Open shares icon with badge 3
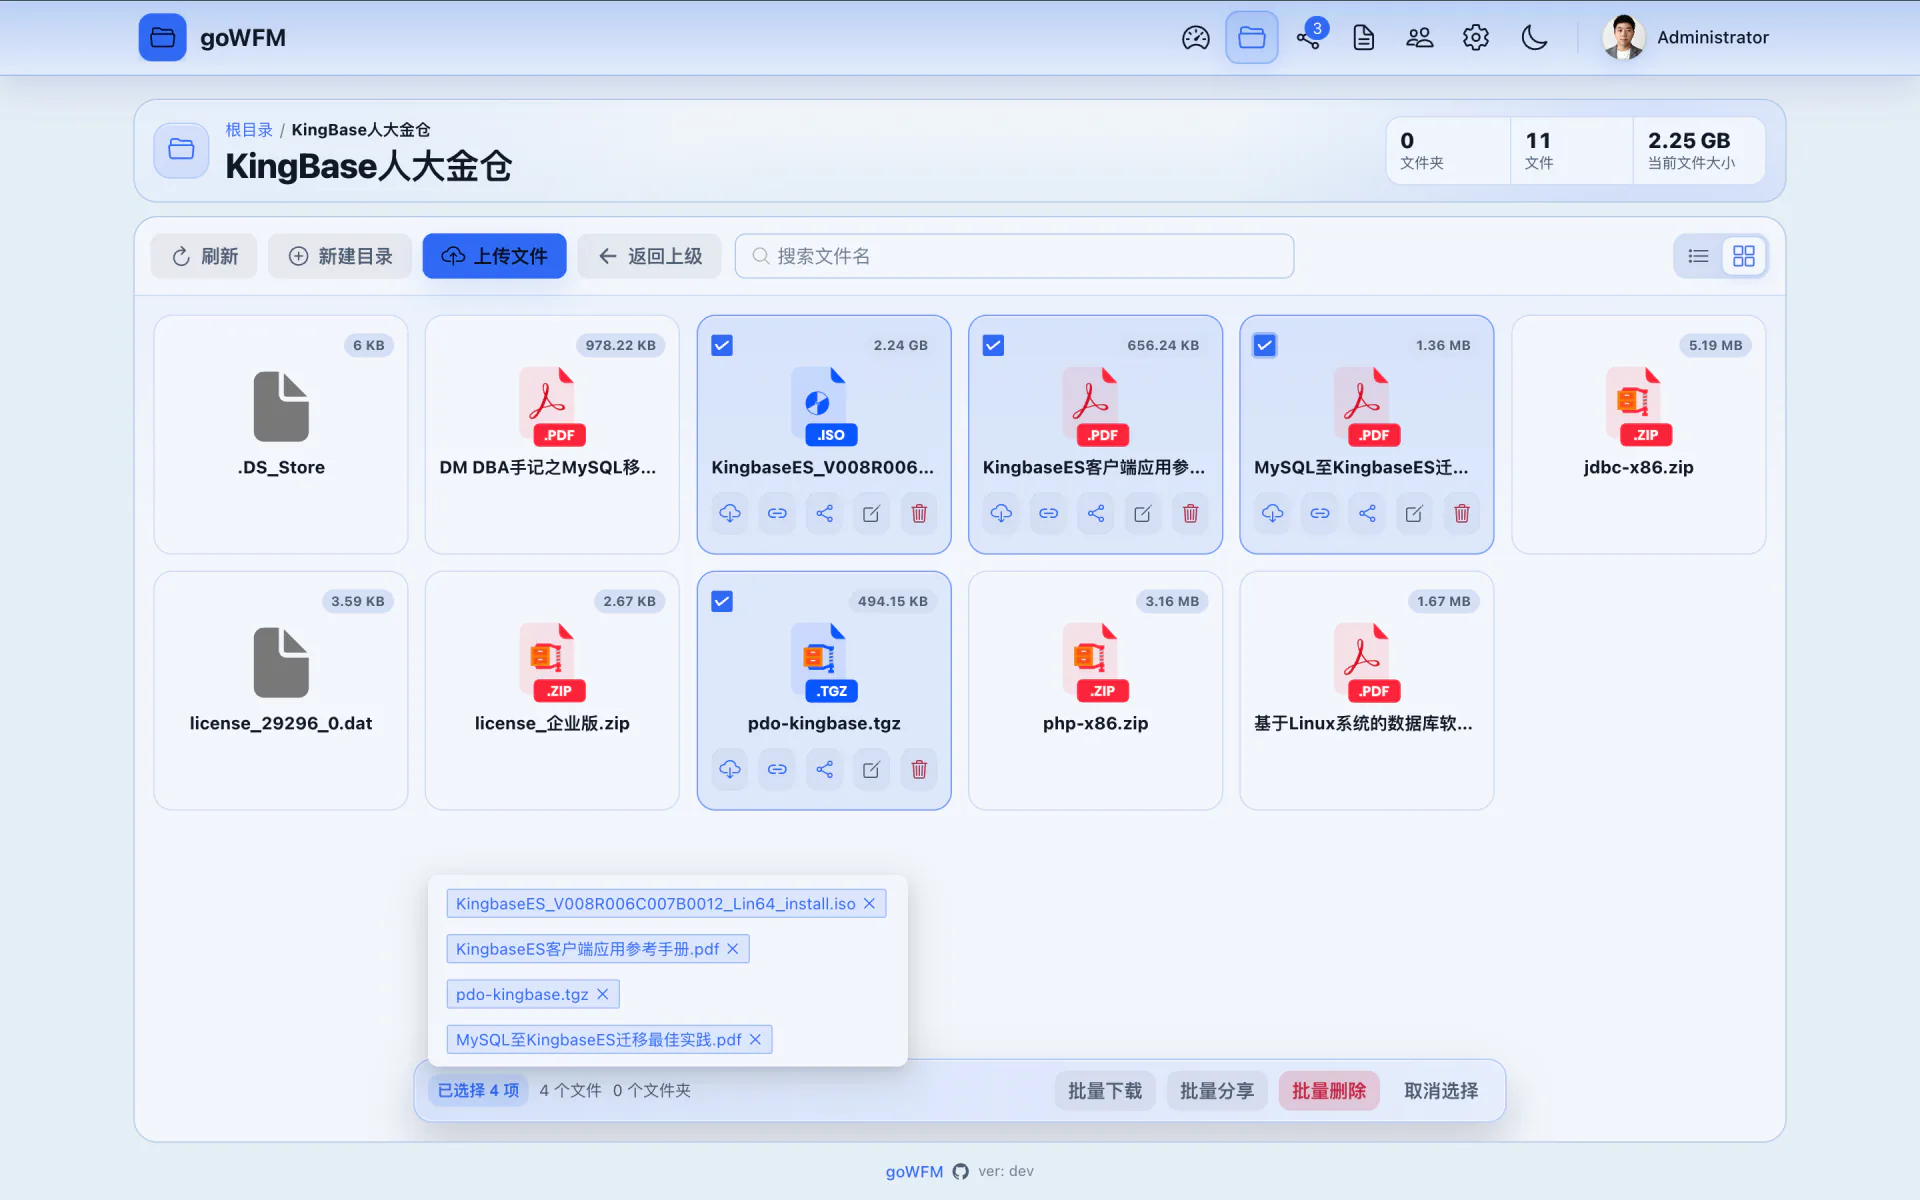This screenshot has width=1920, height=1200. [1309, 38]
